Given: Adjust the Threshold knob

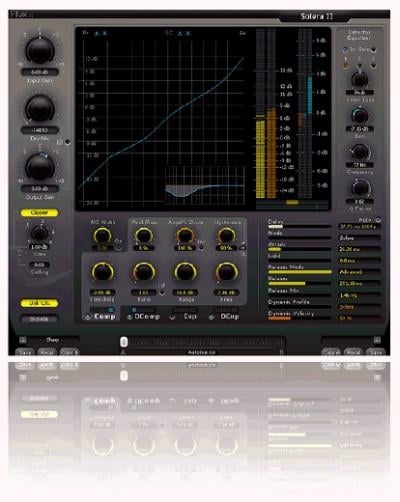Looking at the screenshot, I should [102, 272].
